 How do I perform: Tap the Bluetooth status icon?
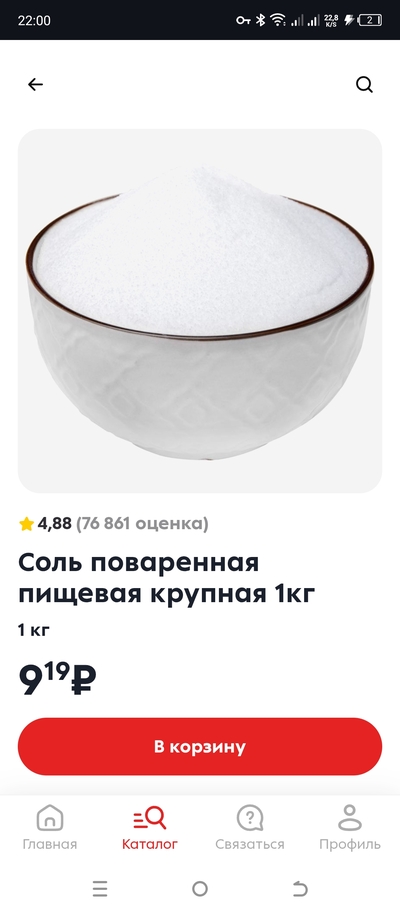coord(261,20)
